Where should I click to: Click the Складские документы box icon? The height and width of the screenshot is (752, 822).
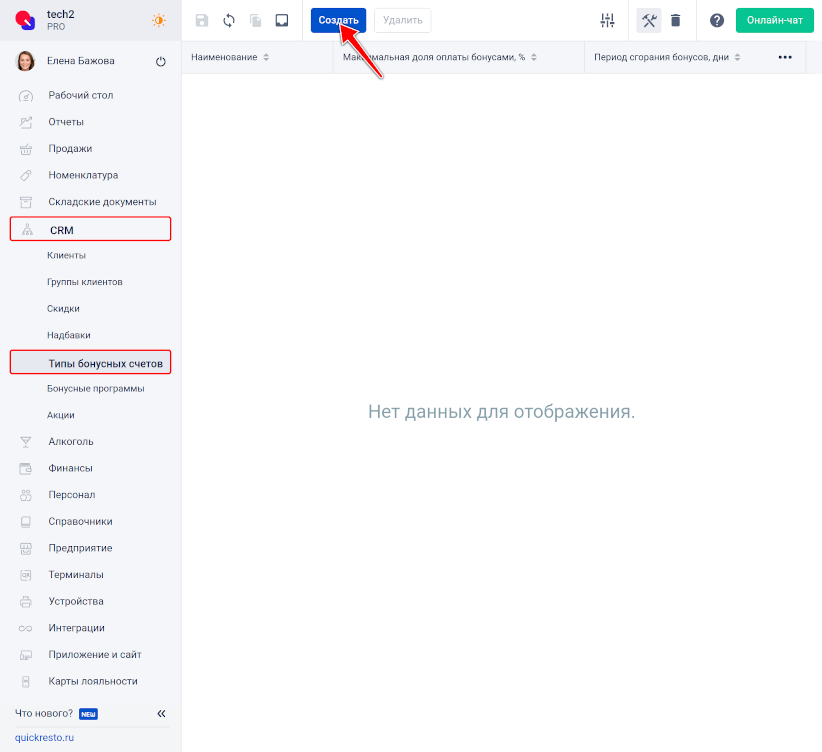click(26, 202)
